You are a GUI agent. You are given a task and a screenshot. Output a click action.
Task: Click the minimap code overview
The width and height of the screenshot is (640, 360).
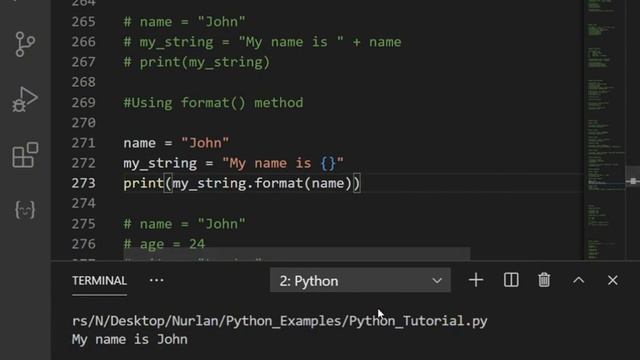coord(605,130)
